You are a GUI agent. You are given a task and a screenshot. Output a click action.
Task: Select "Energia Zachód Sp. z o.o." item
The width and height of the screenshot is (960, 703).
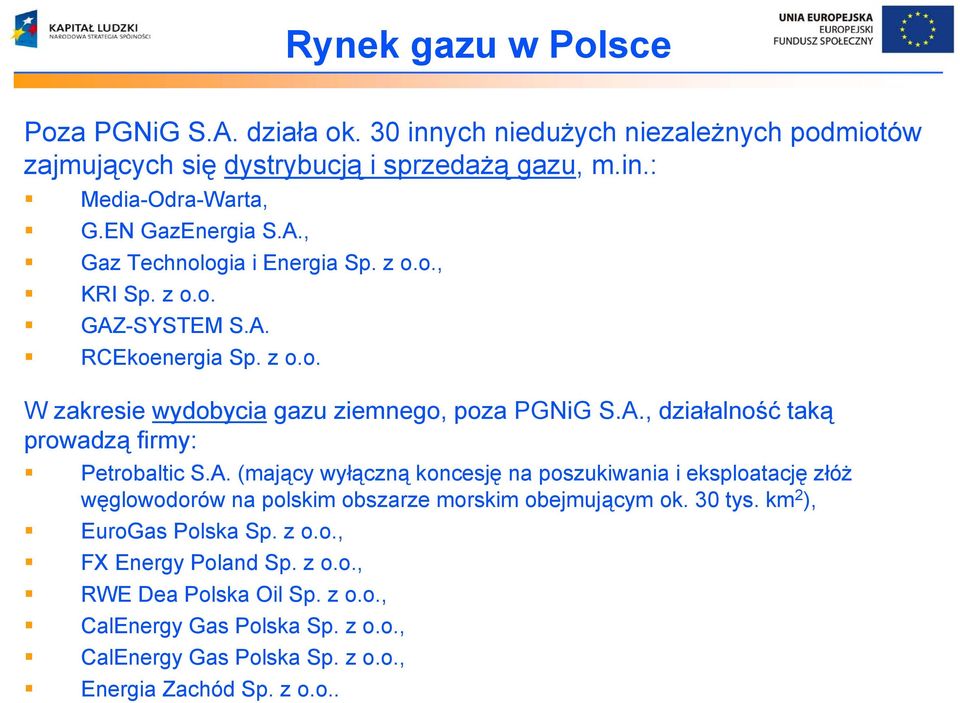(x=209, y=690)
